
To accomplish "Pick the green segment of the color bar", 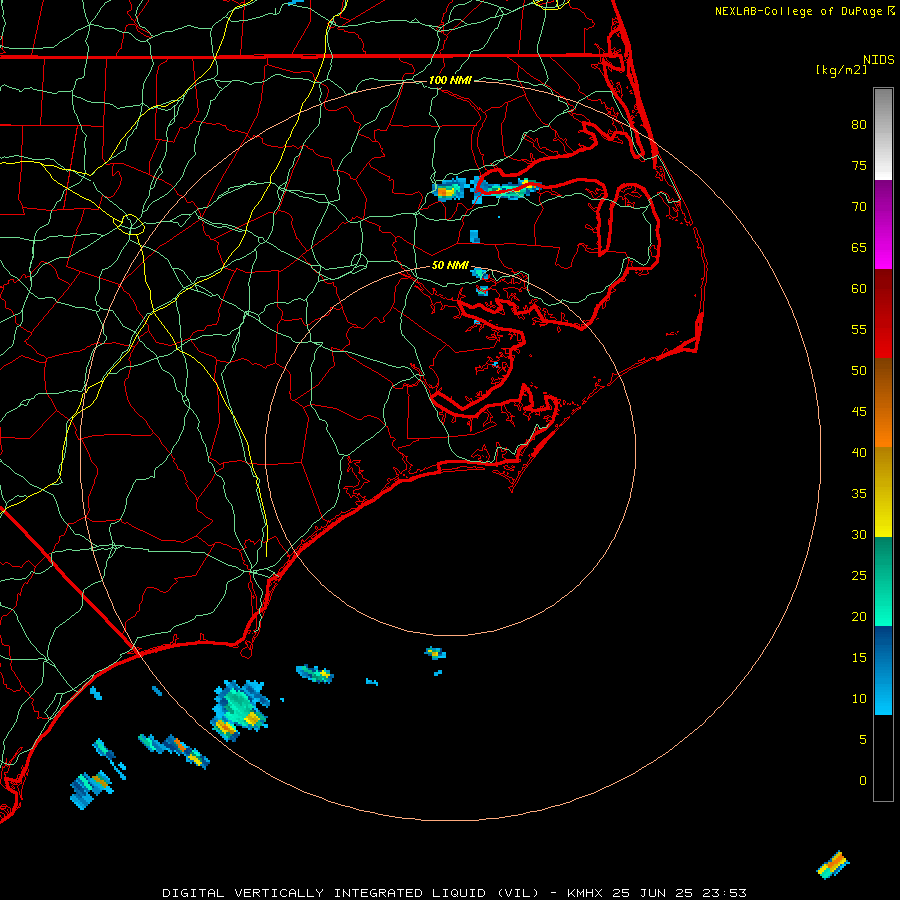I will (x=883, y=581).
